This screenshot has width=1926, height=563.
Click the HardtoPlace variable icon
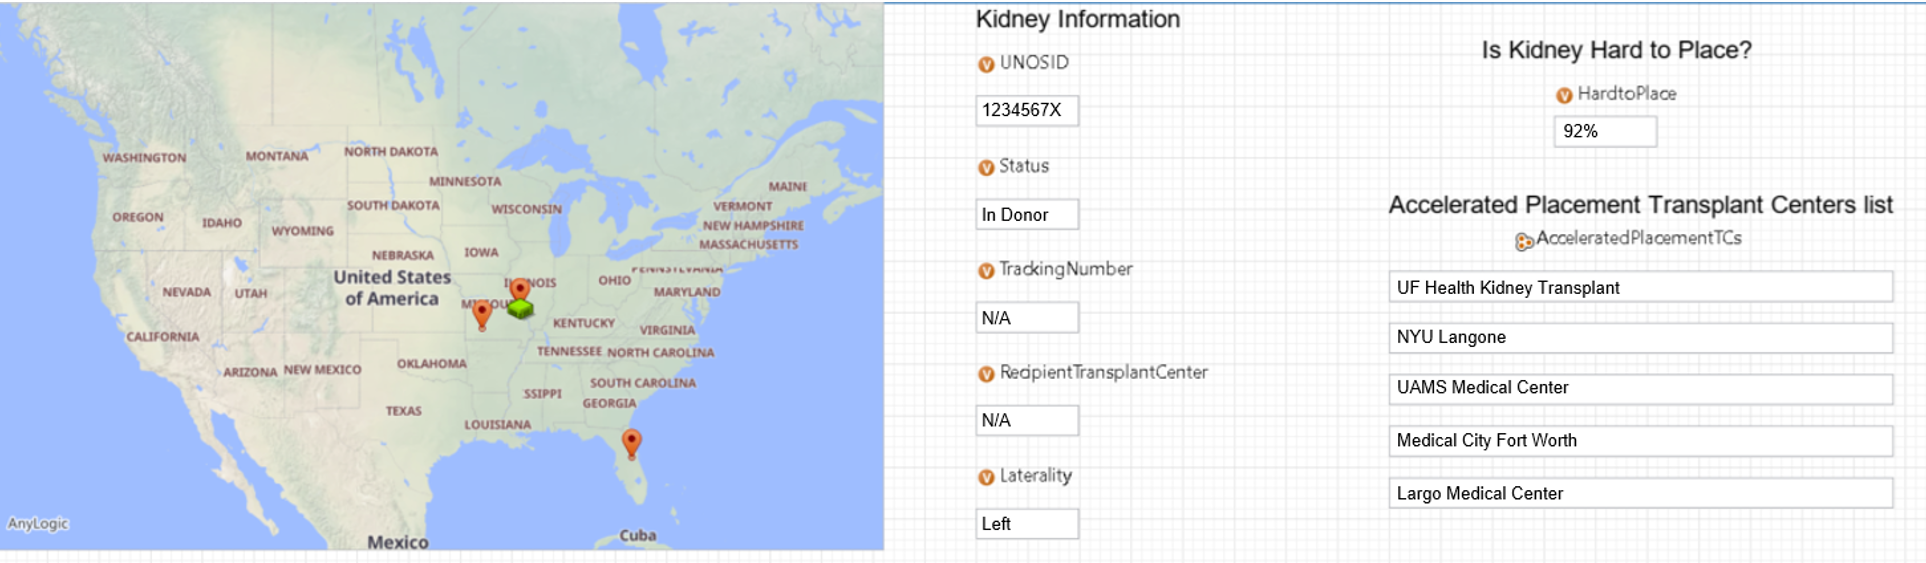[x=1564, y=95]
